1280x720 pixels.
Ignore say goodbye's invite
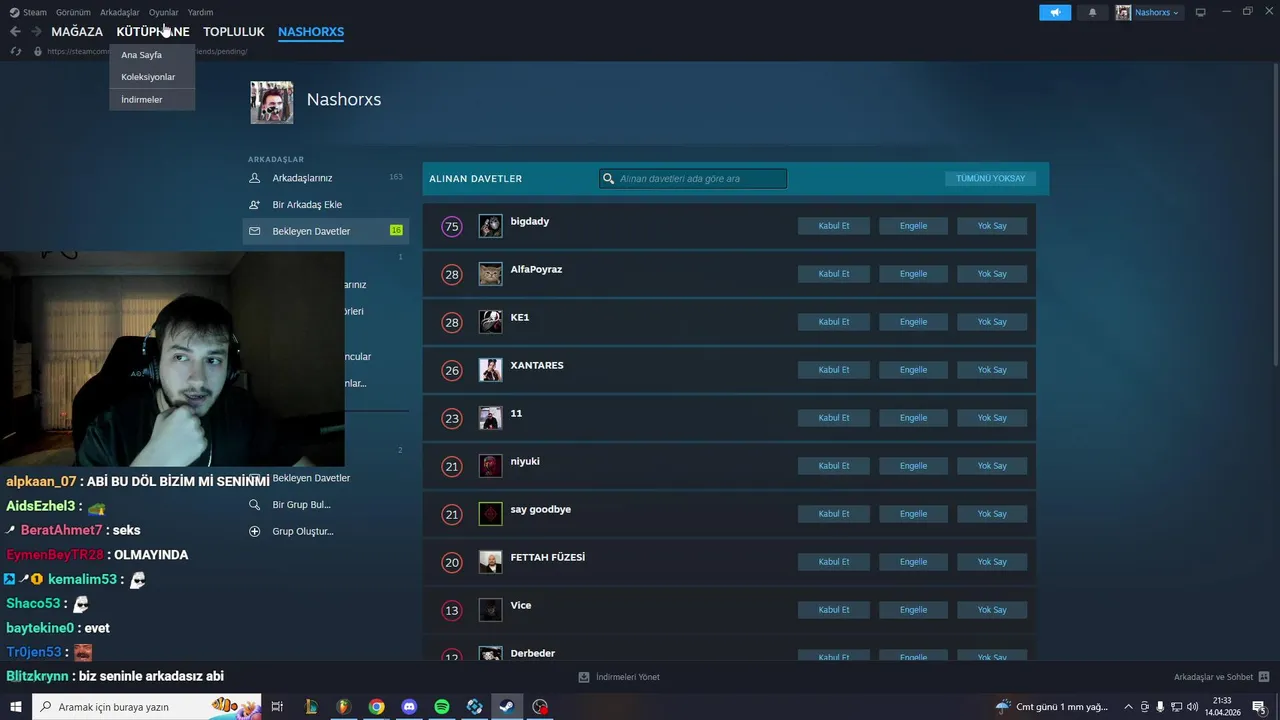pos(992,514)
